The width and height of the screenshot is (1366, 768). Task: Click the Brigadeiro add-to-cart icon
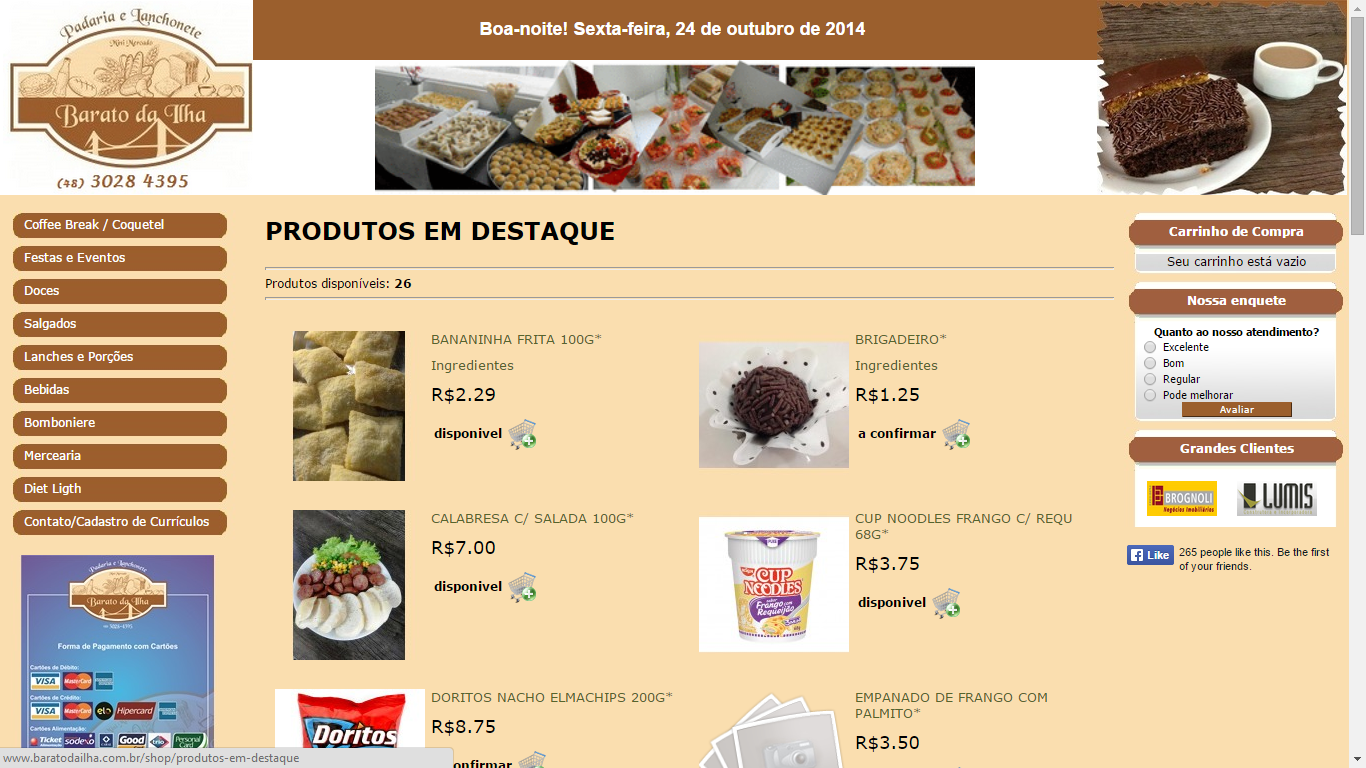coord(956,434)
